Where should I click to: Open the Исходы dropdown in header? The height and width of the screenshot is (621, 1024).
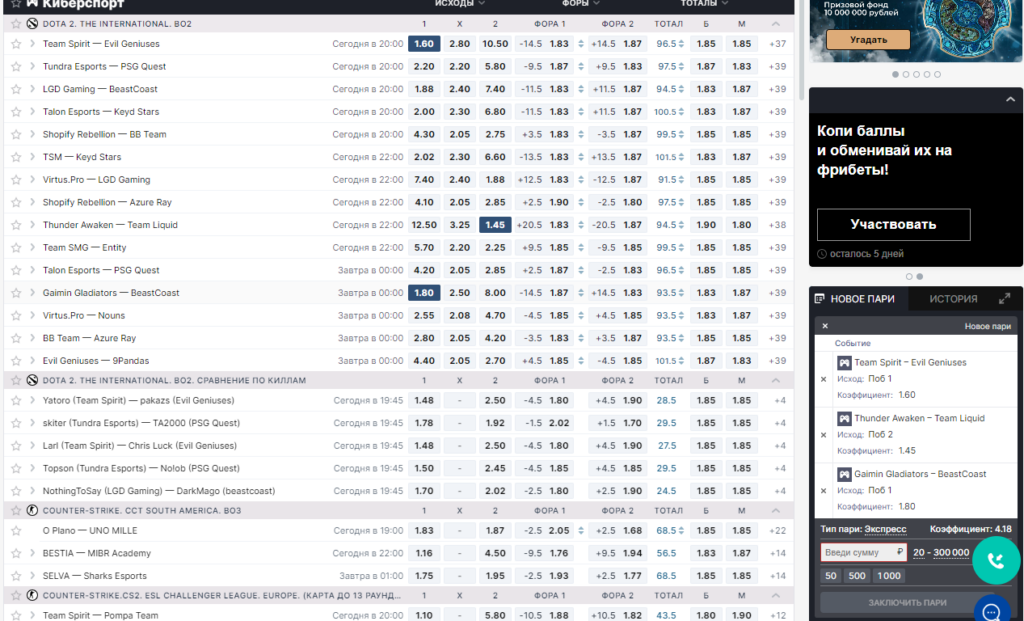point(460,4)
